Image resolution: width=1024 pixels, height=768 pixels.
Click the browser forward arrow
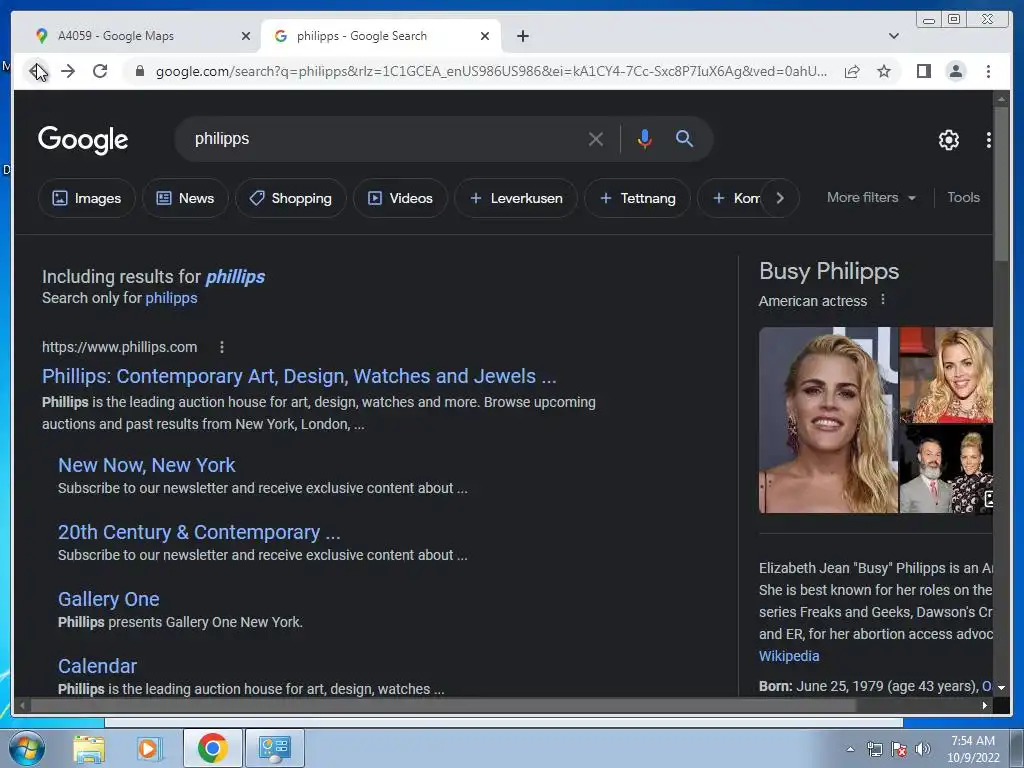click(x=68, y=71)
